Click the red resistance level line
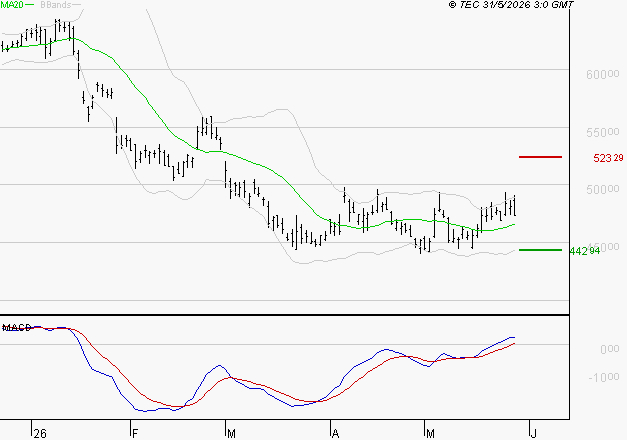 (x=540, y=157)
